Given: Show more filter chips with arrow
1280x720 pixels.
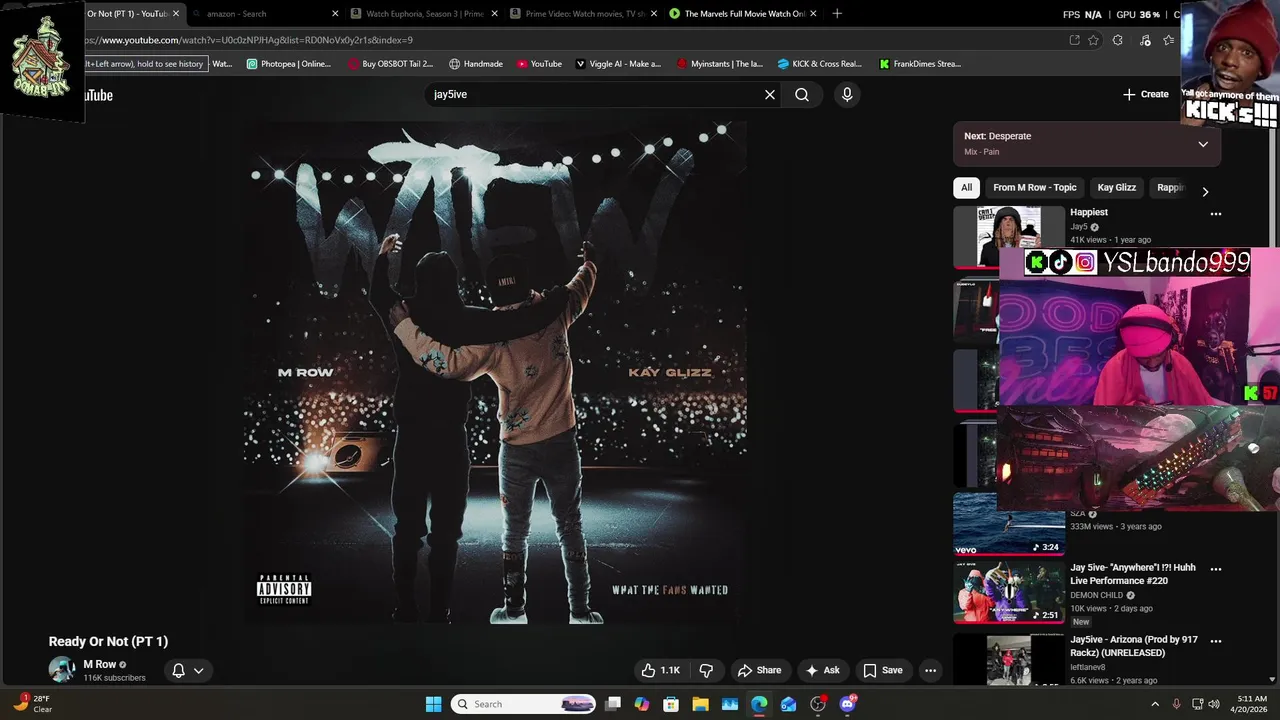Looking at the screenshot, I should tap(1205, 191).
